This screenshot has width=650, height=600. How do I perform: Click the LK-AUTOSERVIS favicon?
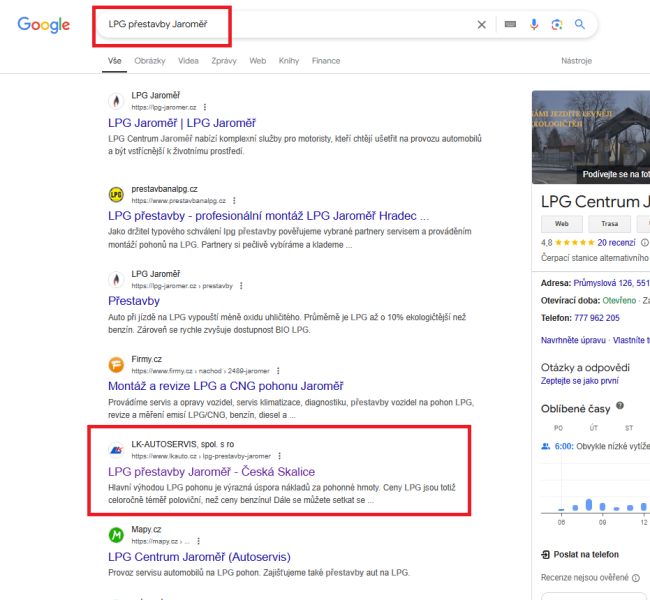116,450
